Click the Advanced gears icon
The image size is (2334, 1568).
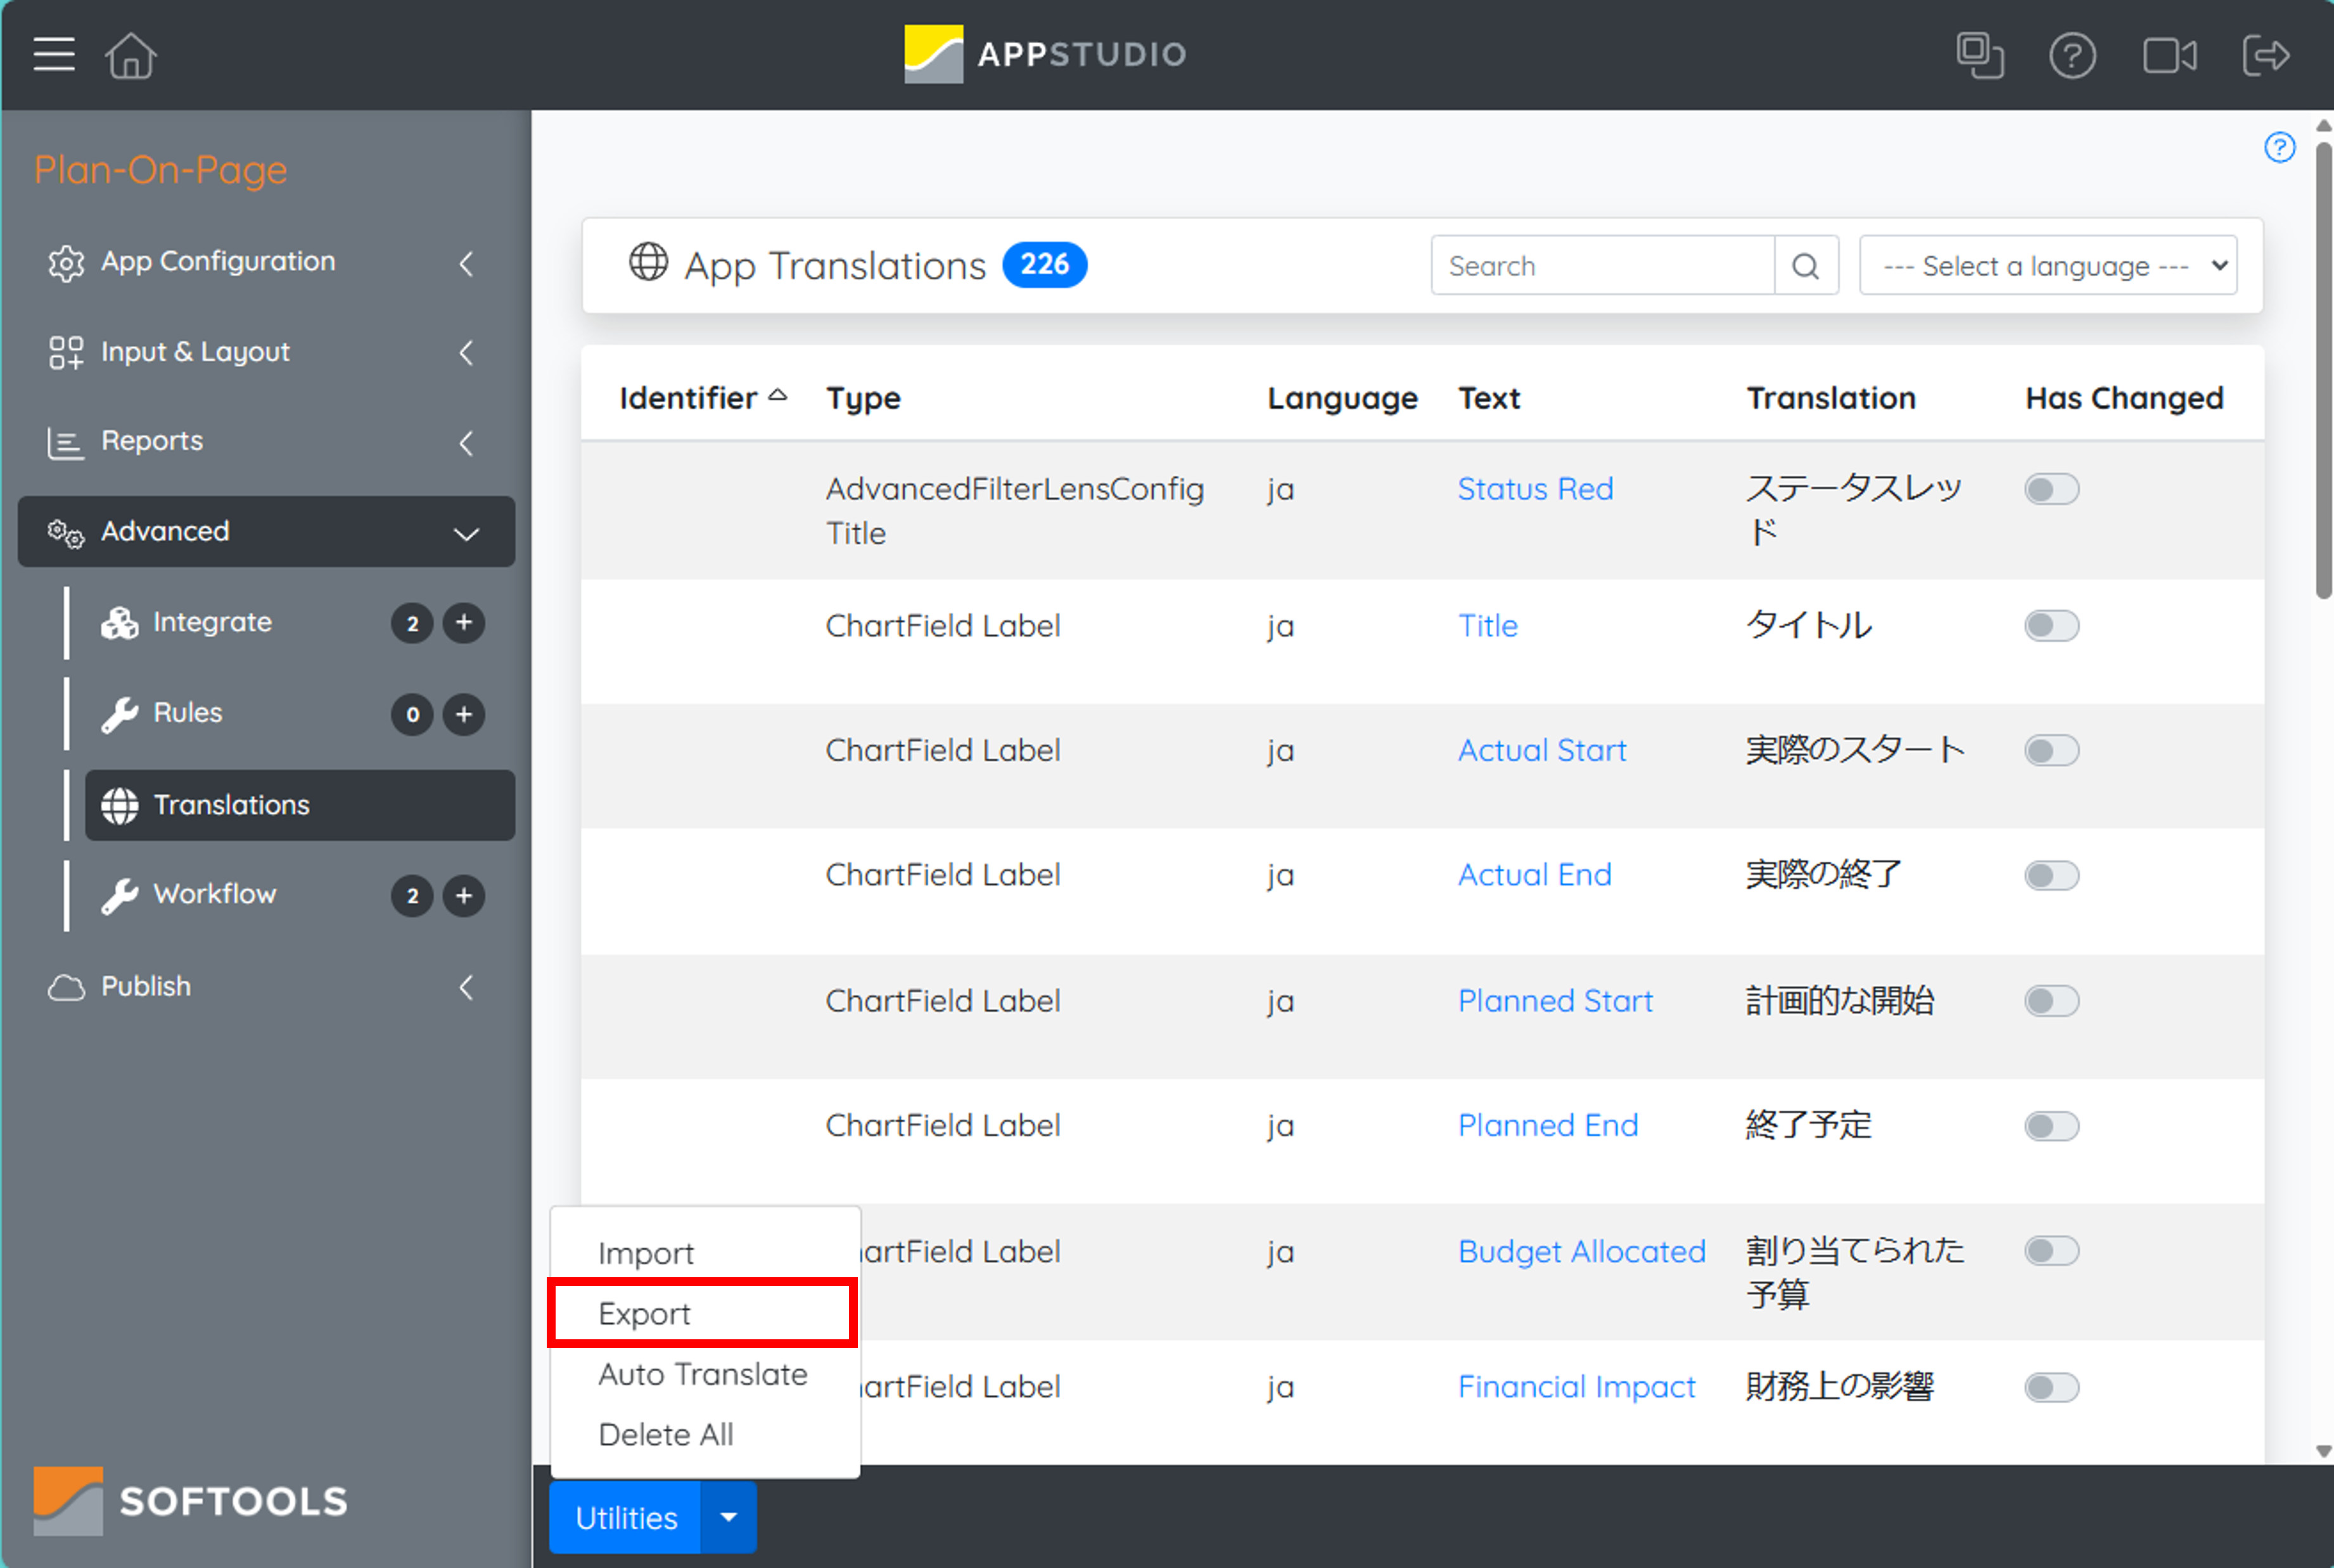(66, 533)
